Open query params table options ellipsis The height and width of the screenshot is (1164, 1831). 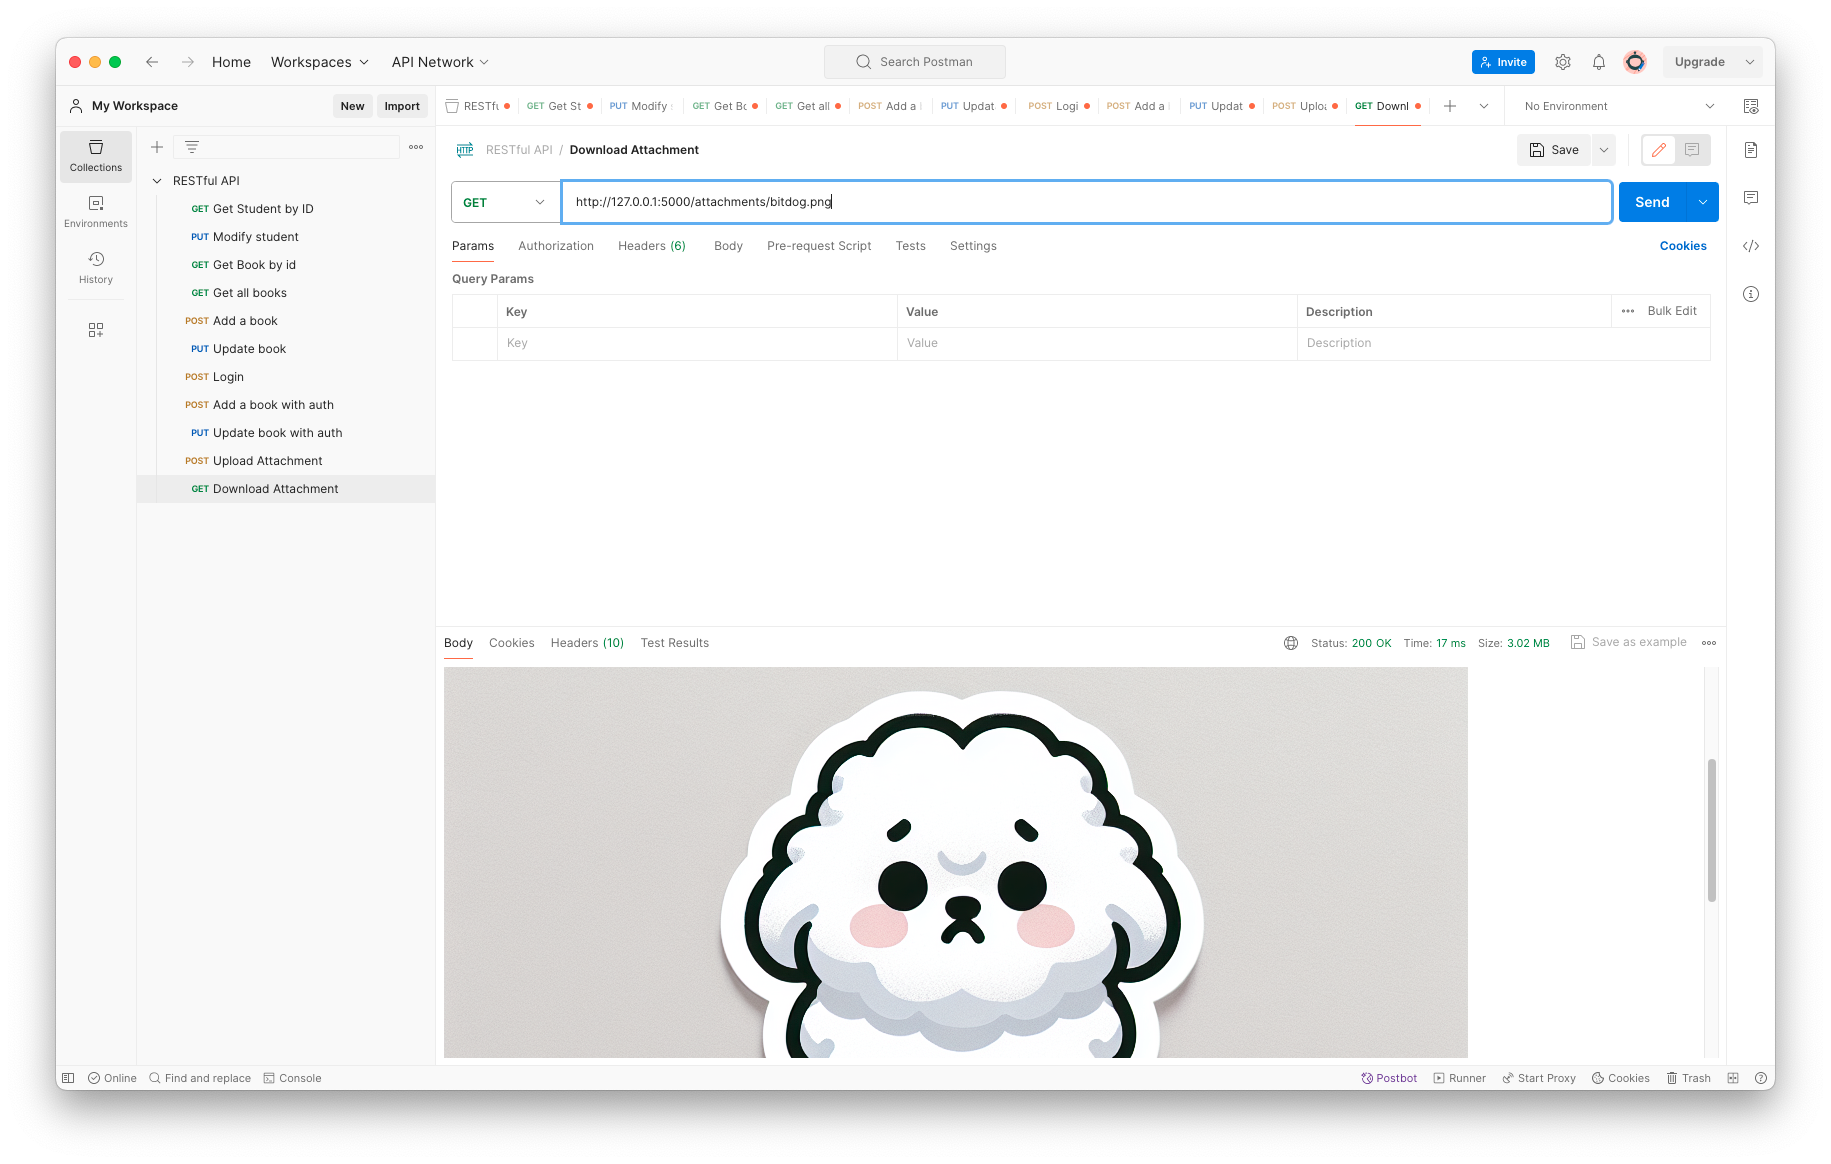pyautogui.click(x=1628, y=311)
